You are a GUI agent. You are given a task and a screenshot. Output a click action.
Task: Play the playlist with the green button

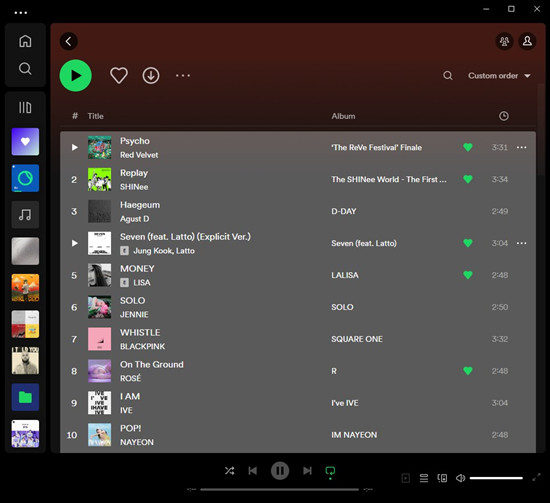[76, 75]
